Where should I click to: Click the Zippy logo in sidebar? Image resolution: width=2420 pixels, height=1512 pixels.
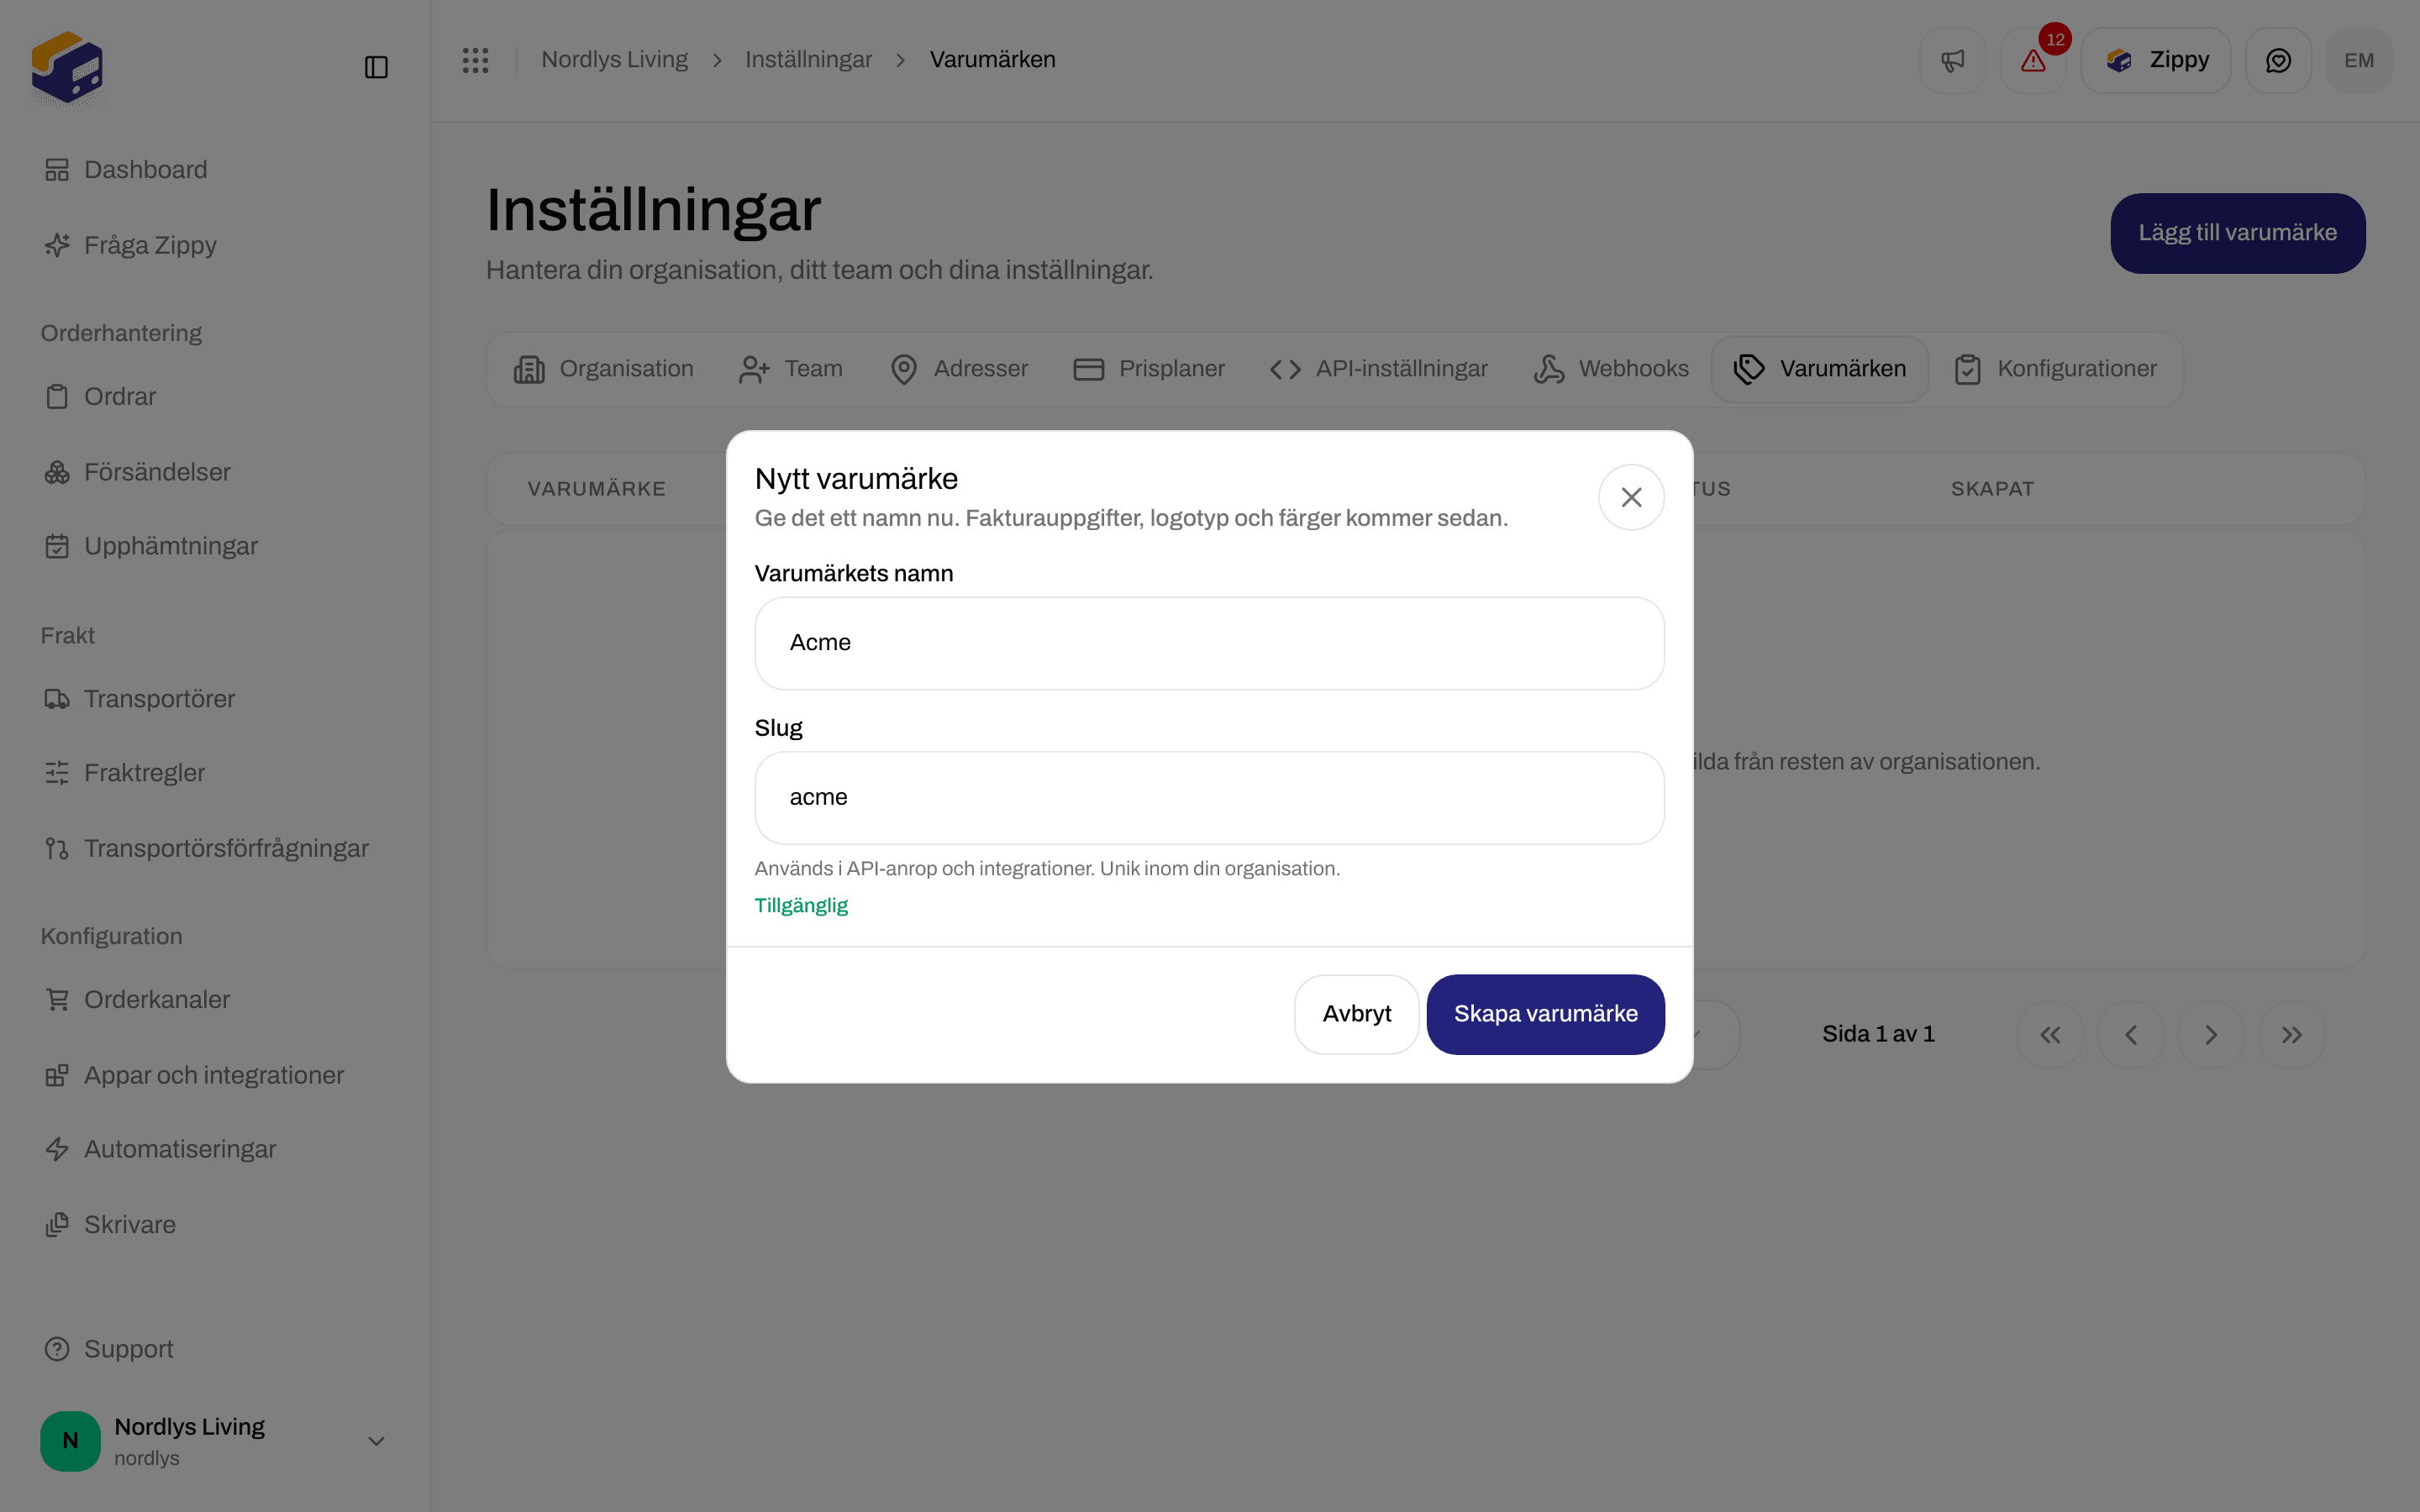pyautogui.click(x=67, y=67)
